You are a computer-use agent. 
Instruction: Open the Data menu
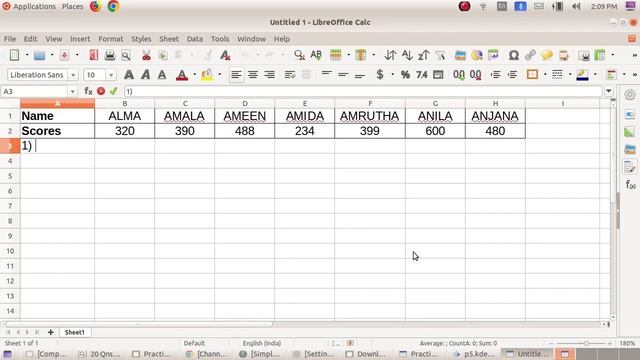[x=195, y=39]
